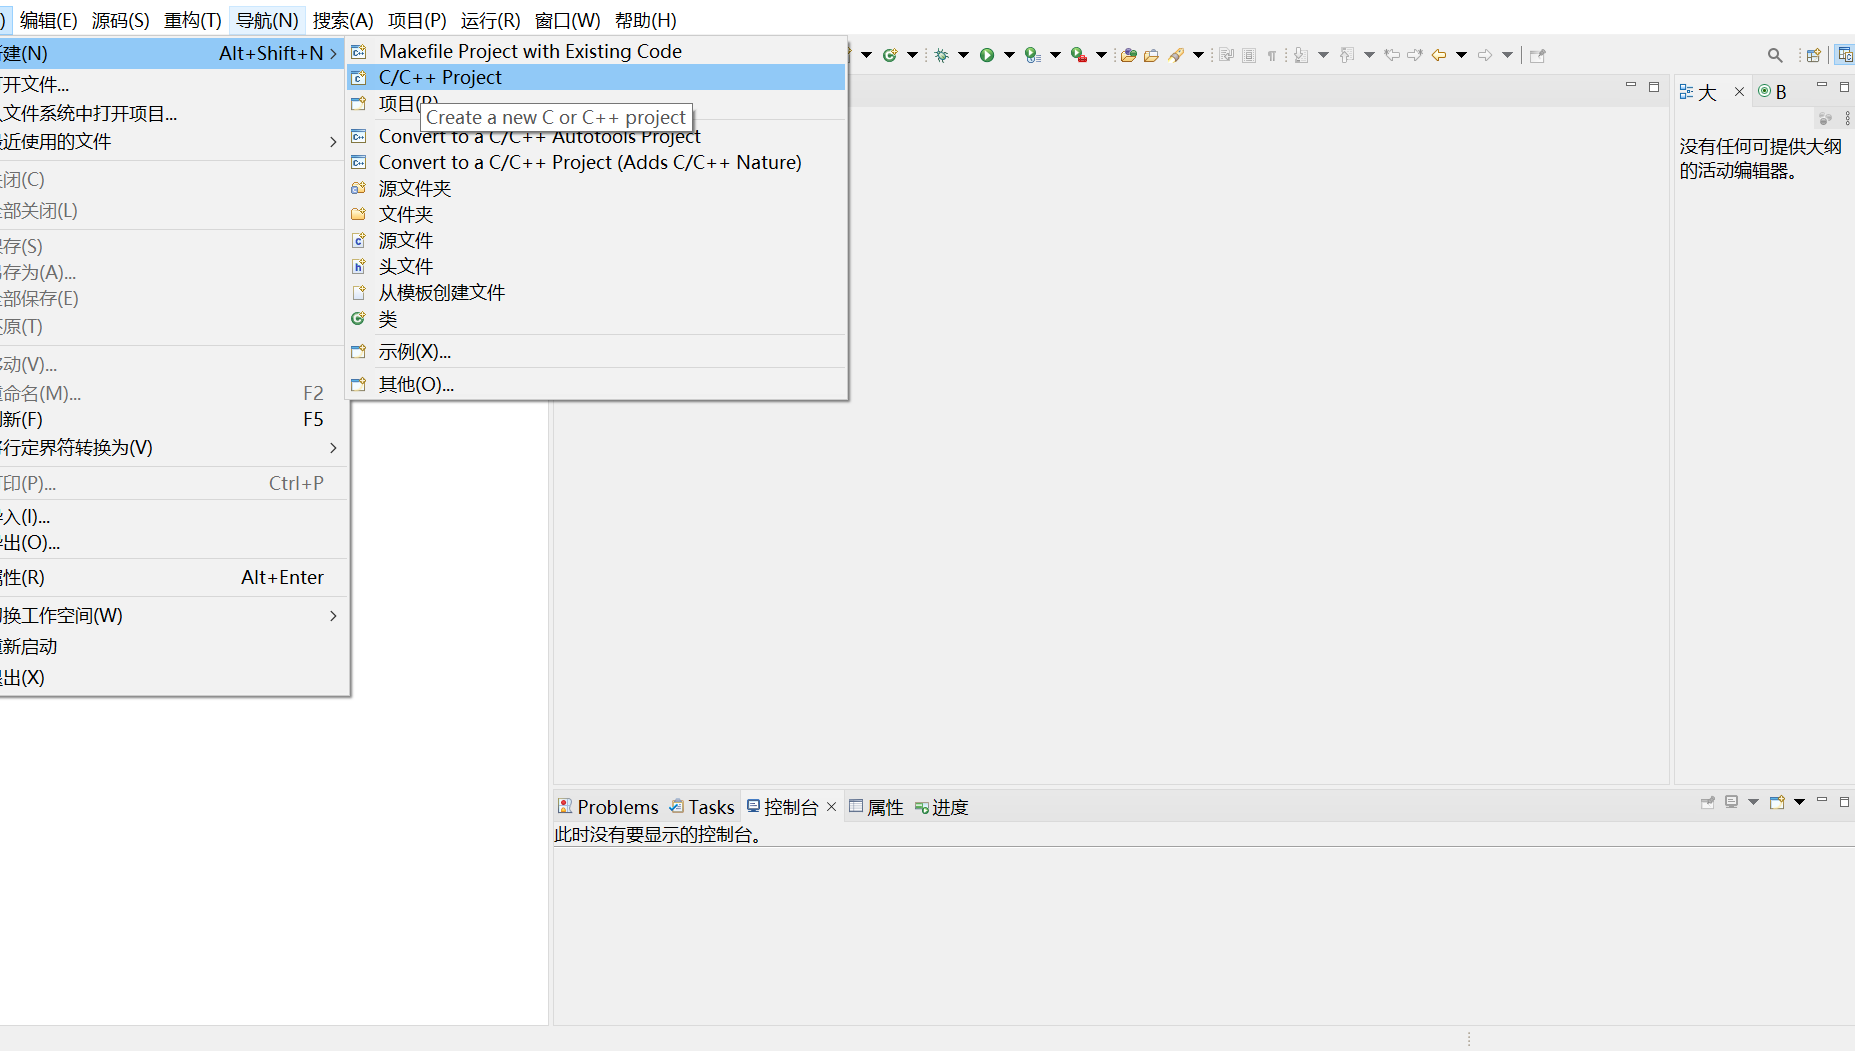Open the perspective switcher icon at top right
The width and height of the screenshot is (1855, 1051).
1814,55
